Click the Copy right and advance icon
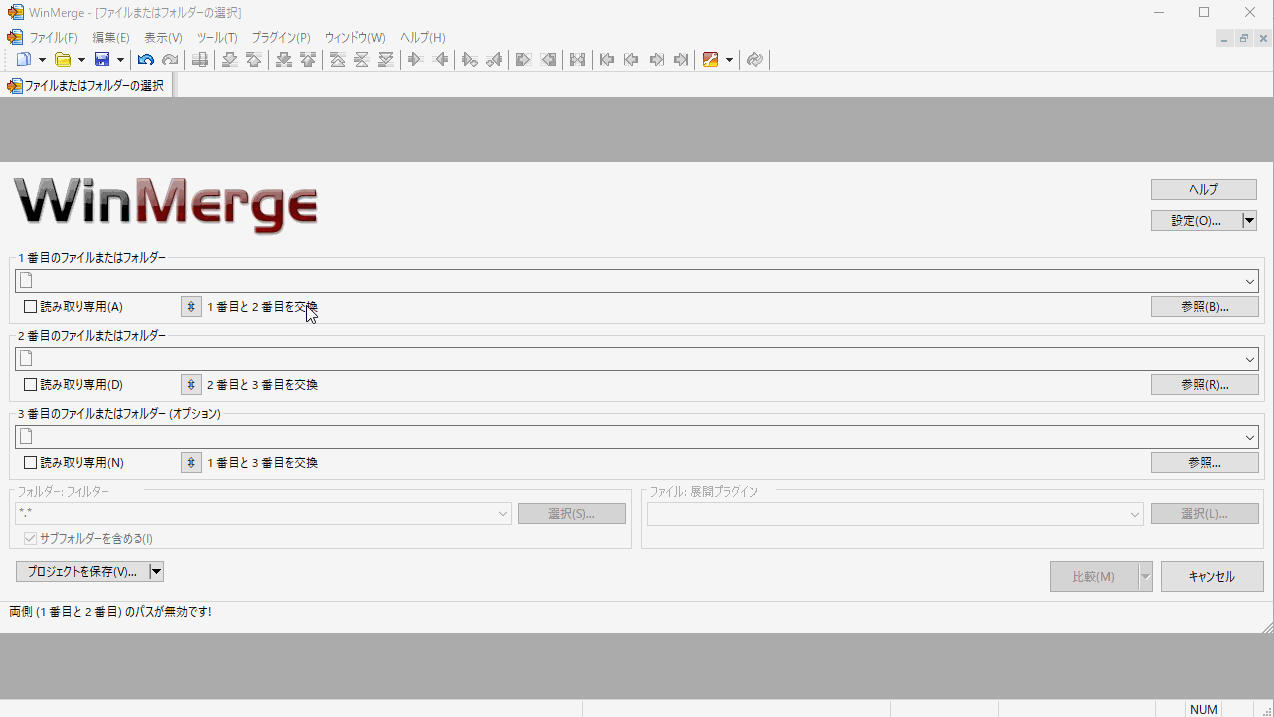 tap(470, 60)
